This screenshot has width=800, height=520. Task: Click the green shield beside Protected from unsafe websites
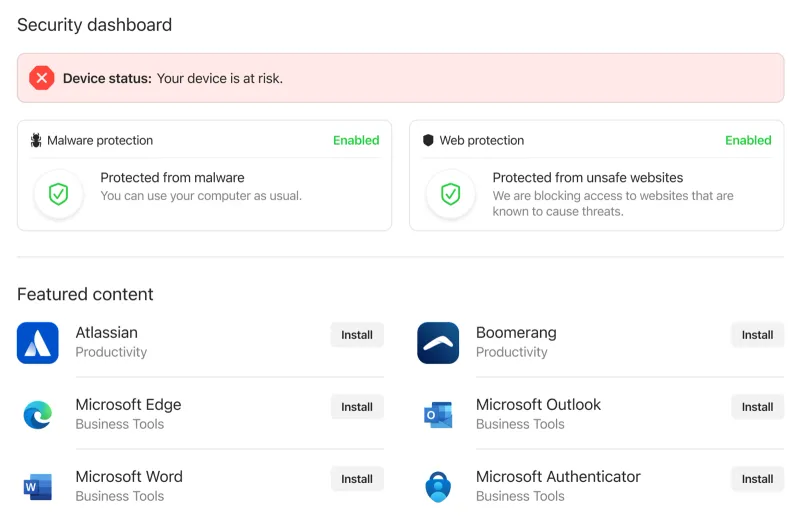pos(451,194)
